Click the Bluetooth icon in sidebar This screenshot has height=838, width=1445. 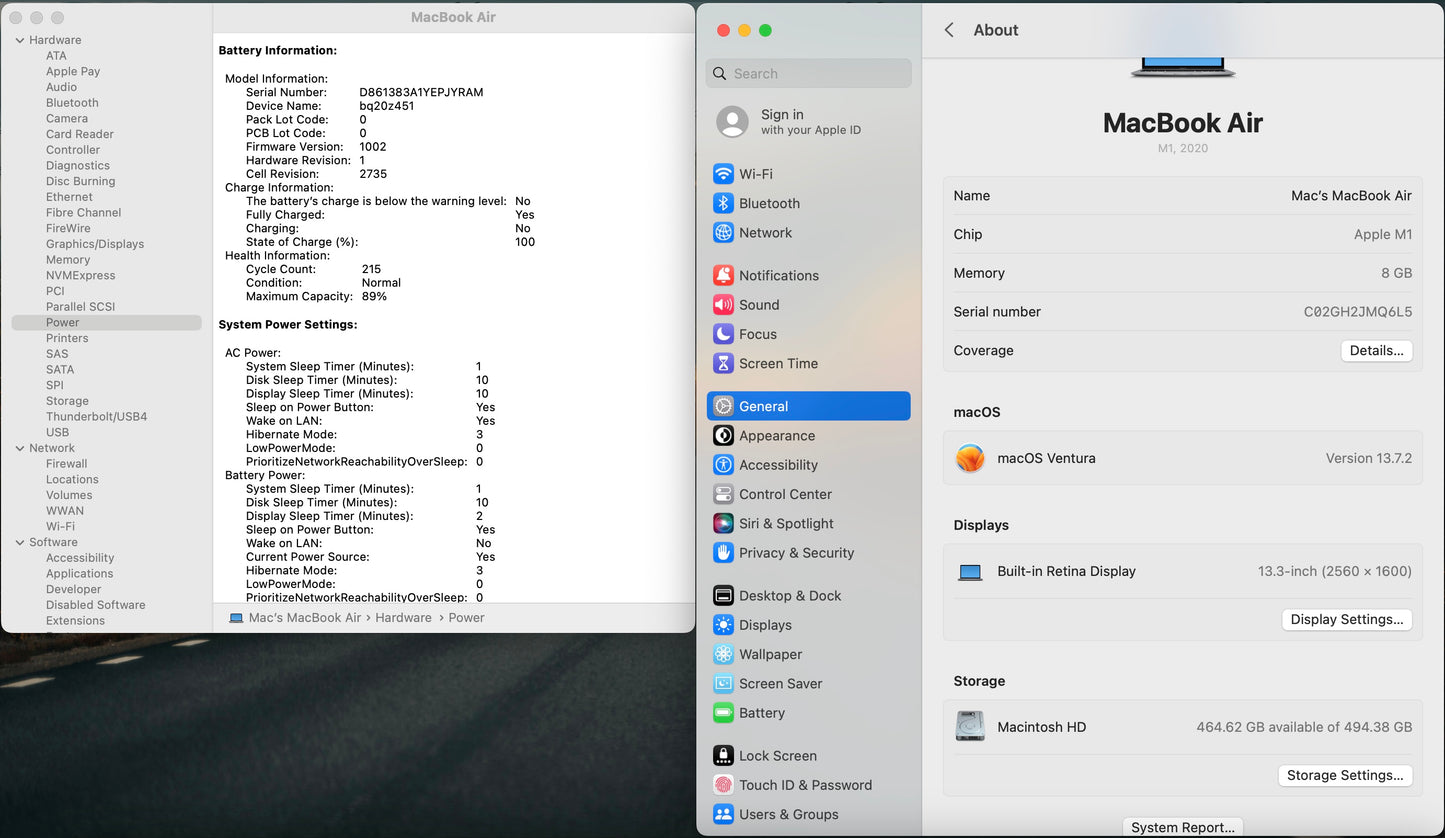point(723,203)
